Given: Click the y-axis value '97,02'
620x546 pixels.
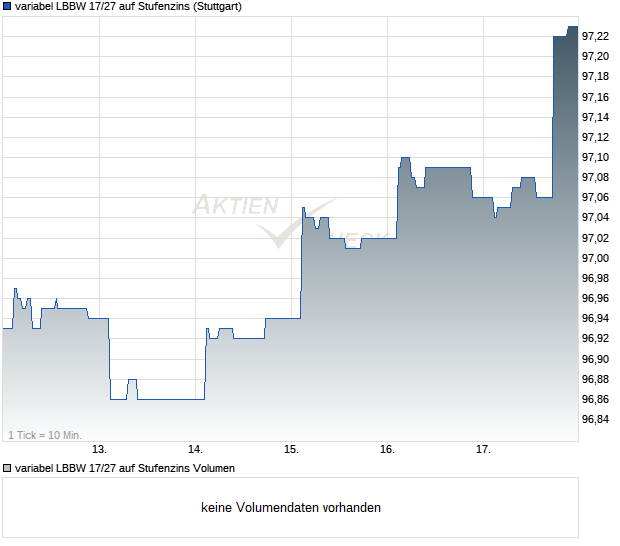Looking at the screenshot, I should [595, 238].
